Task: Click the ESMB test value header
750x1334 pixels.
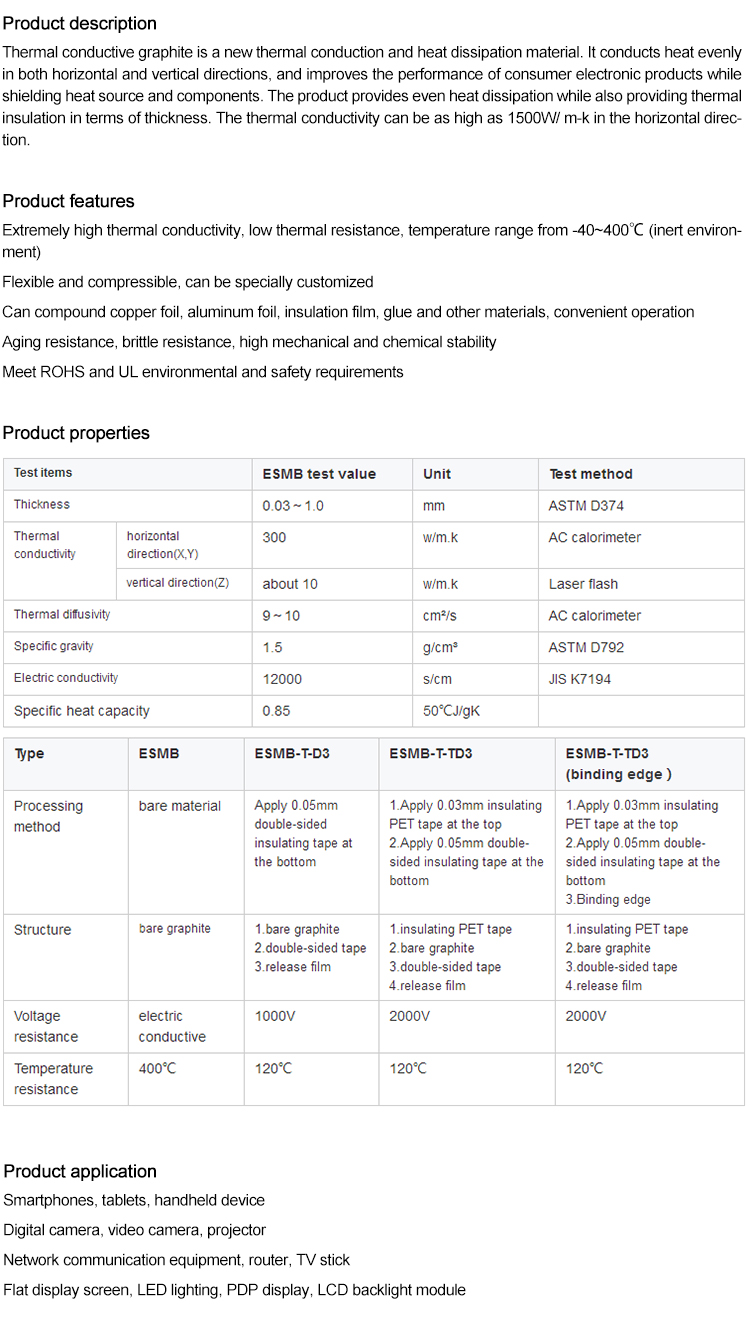Action: click(319, 474)
